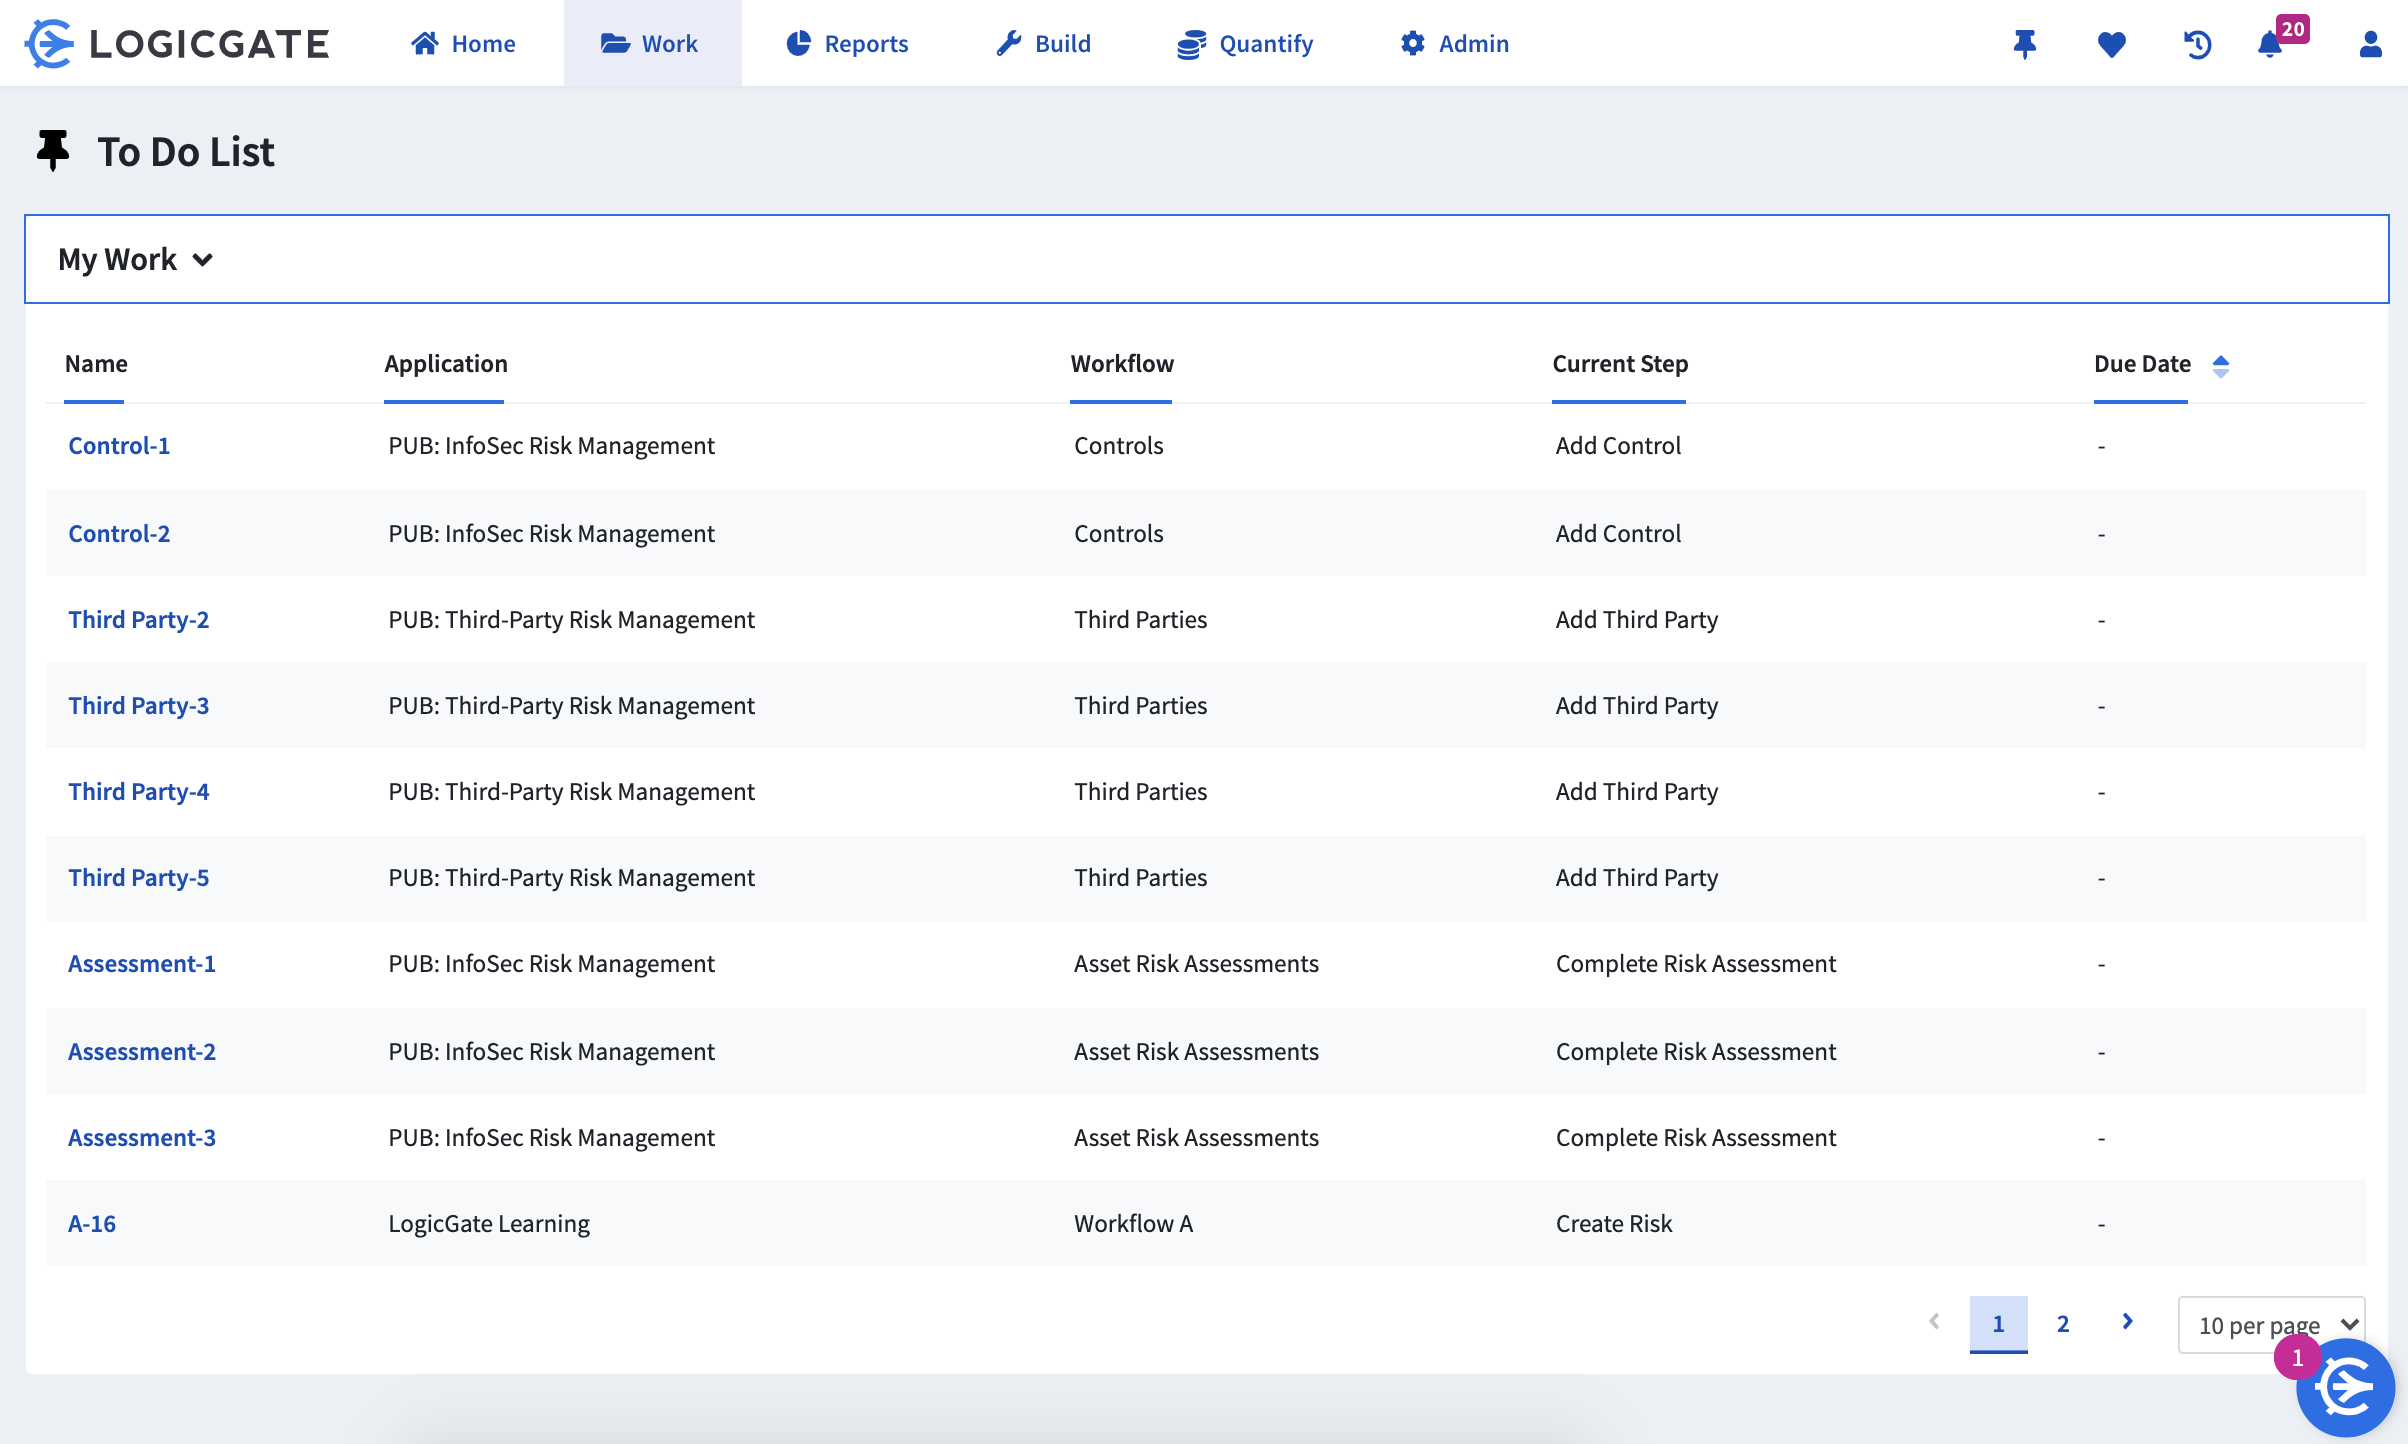Screen dimensions: 2408x1444
Task: Open the Control-1 record
Action: pyautogui.click(x=119, y=446)
